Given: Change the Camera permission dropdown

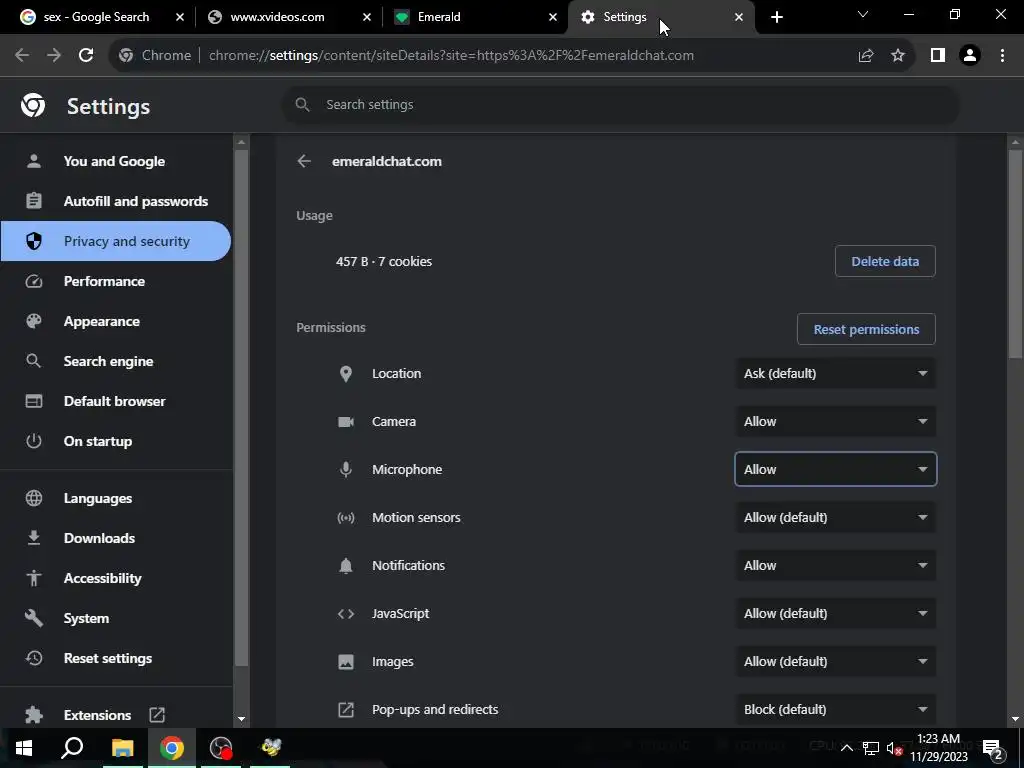Looking at the screenshot, I should [x=835, y=421].
